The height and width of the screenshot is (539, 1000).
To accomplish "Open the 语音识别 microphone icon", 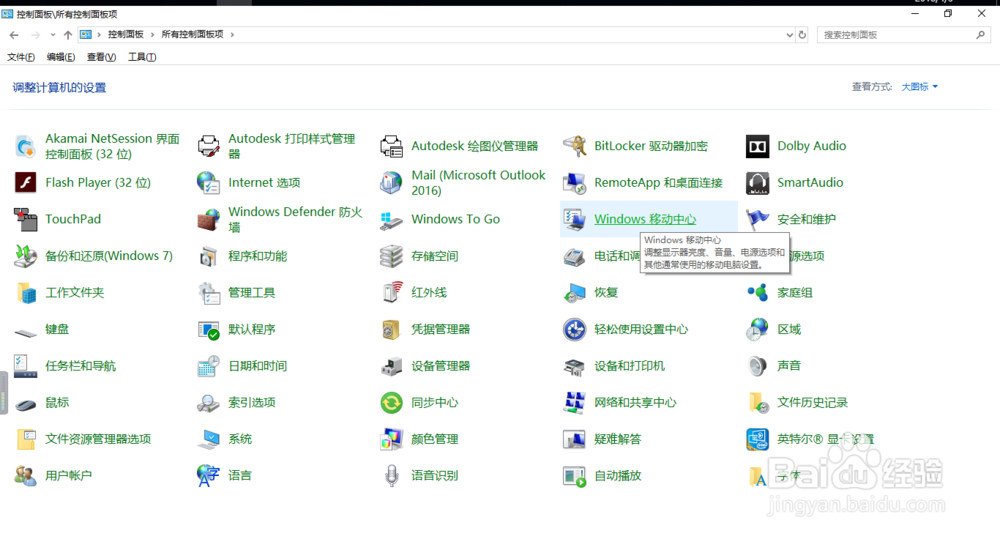I will coord(392,476).
